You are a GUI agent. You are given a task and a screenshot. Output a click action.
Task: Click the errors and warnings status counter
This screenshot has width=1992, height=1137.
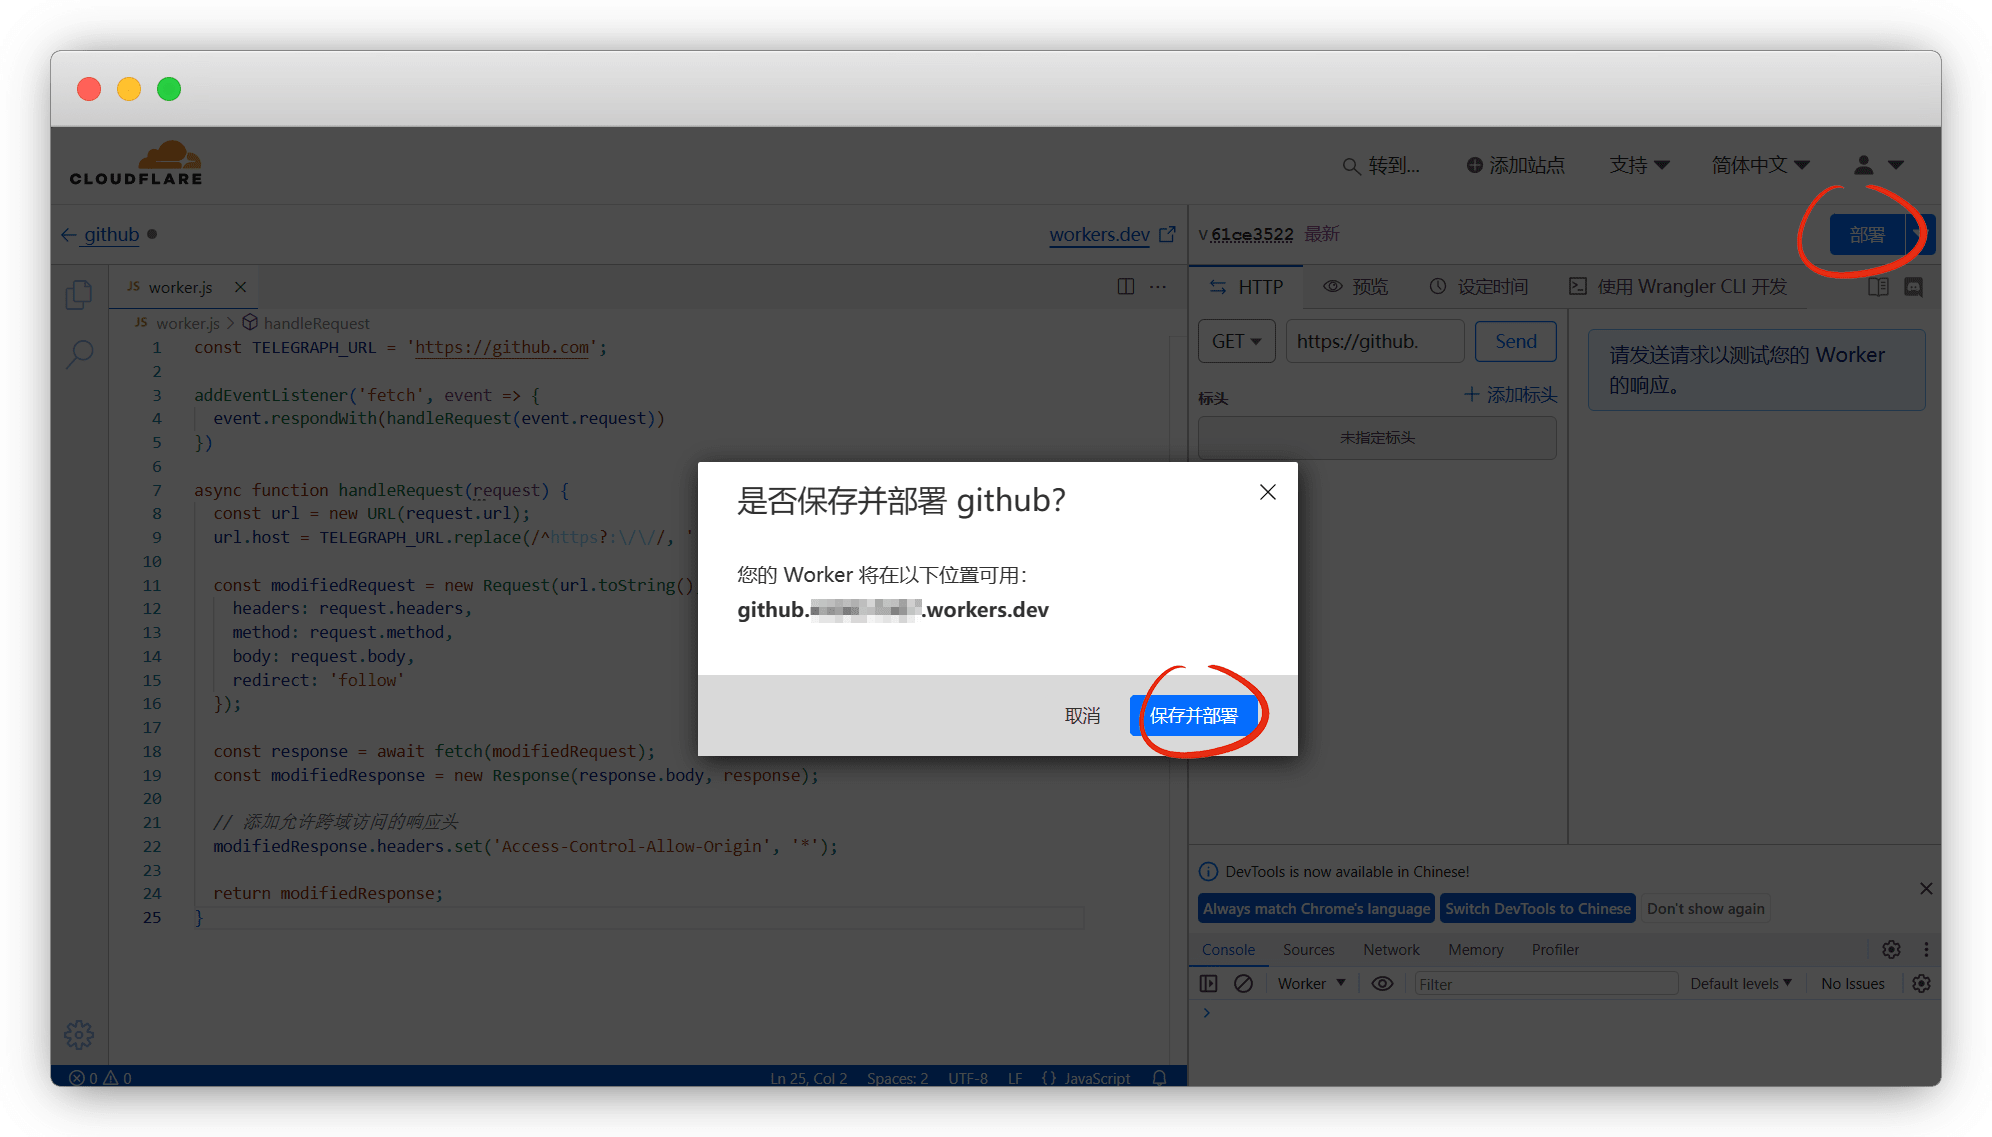100,1078
